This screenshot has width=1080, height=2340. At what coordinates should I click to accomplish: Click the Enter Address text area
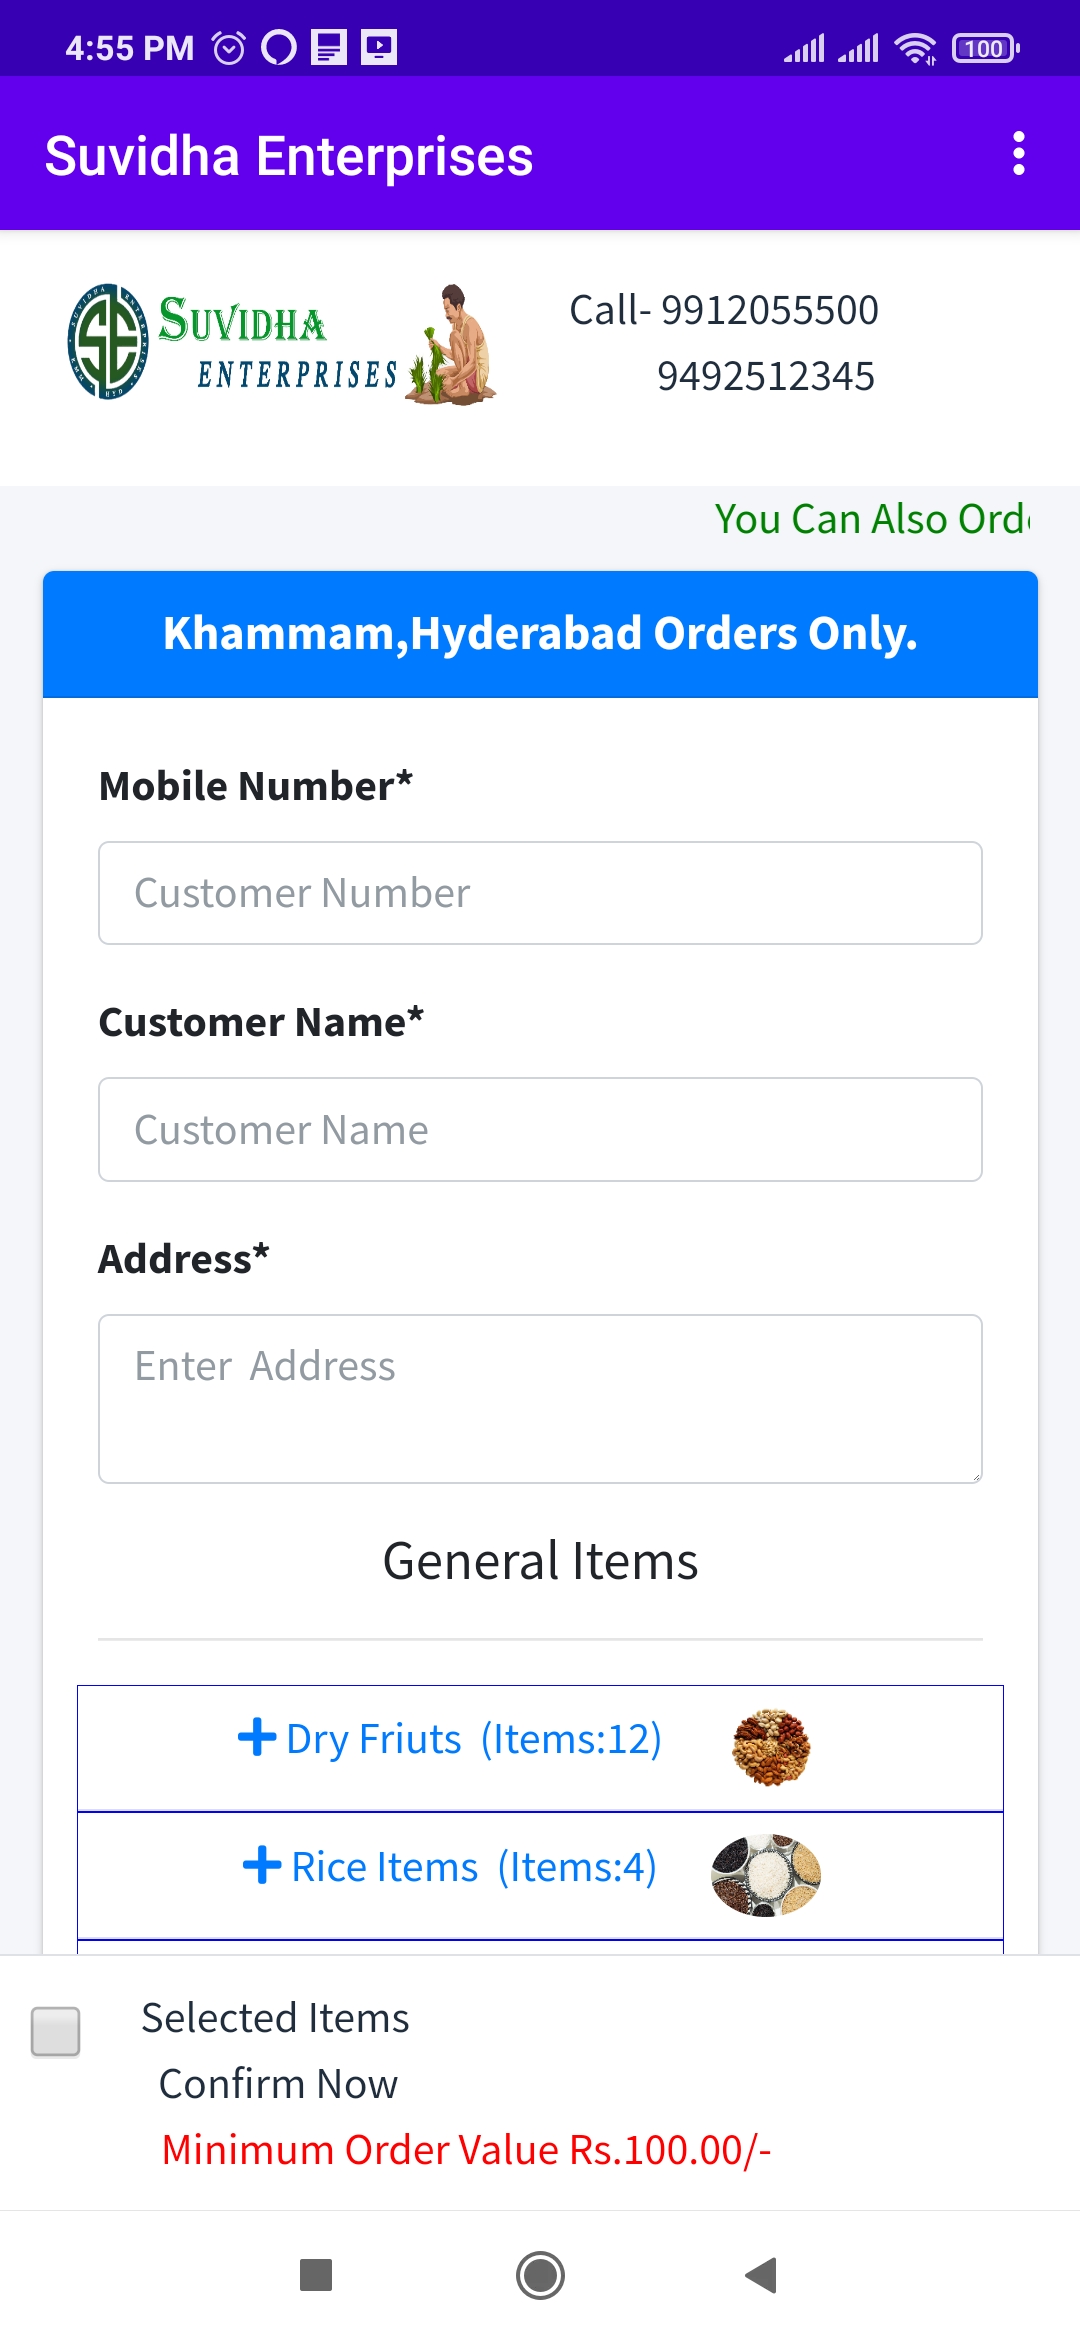point(540,1398)
